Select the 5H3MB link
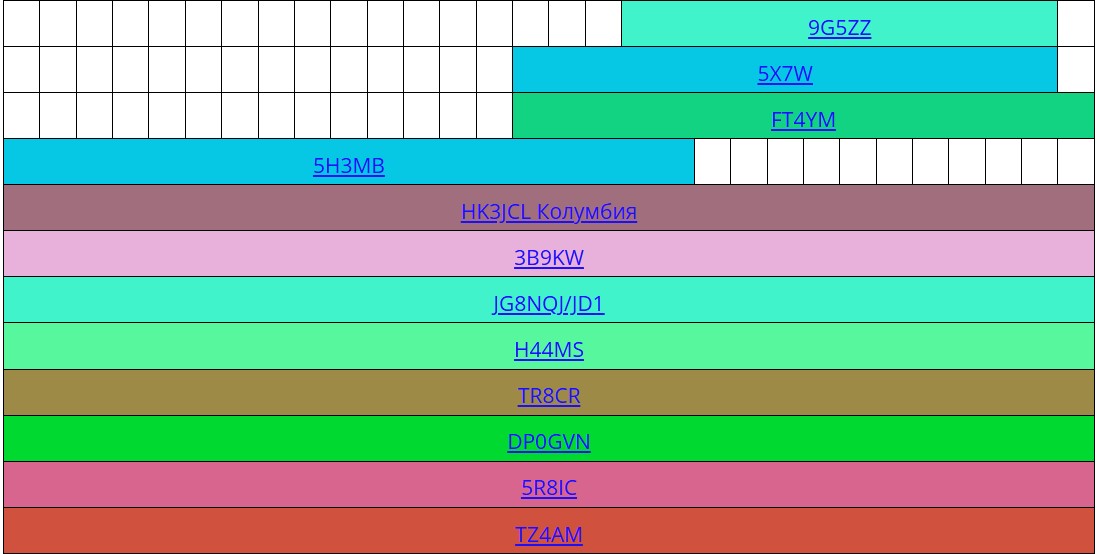1097x554 pixels. pyautogui.click(x=348, y=166)
